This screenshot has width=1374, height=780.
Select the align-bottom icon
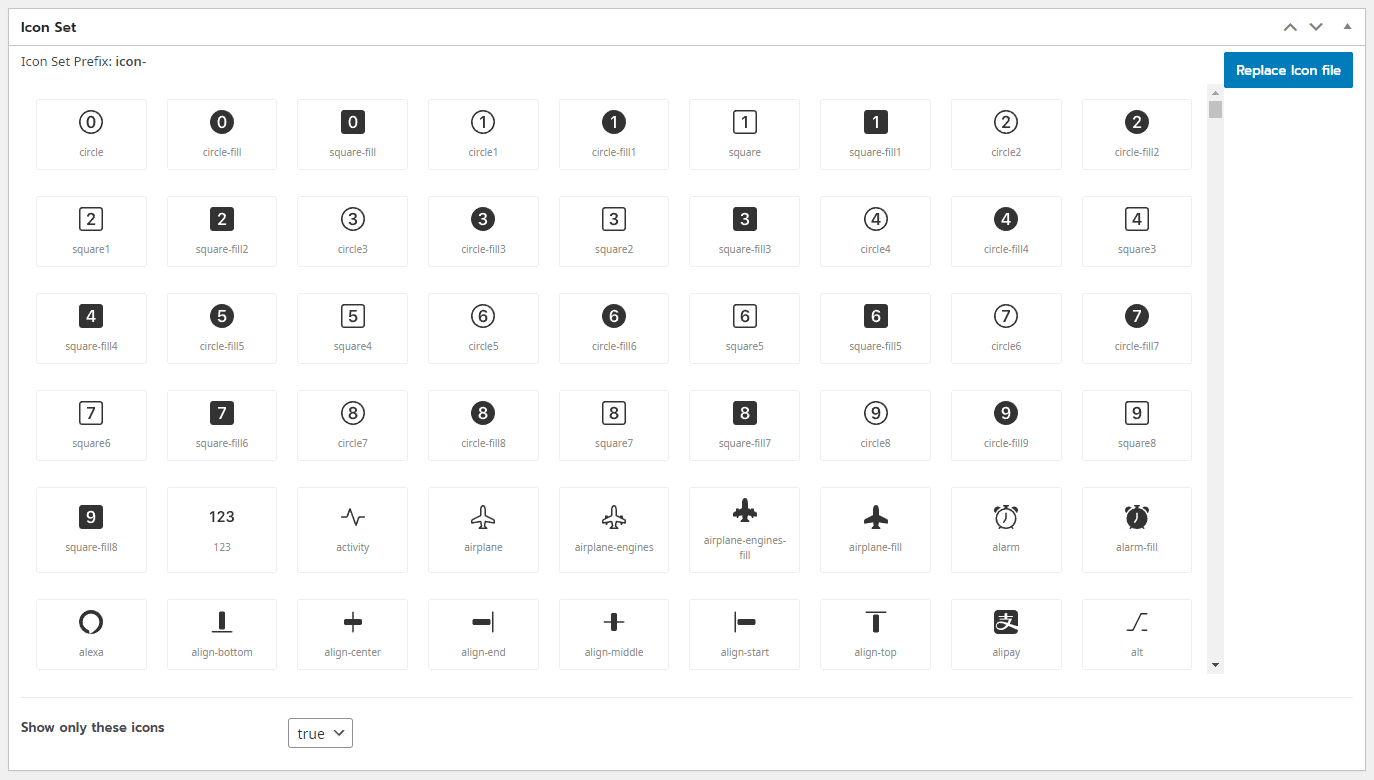[x=221, y=633]
